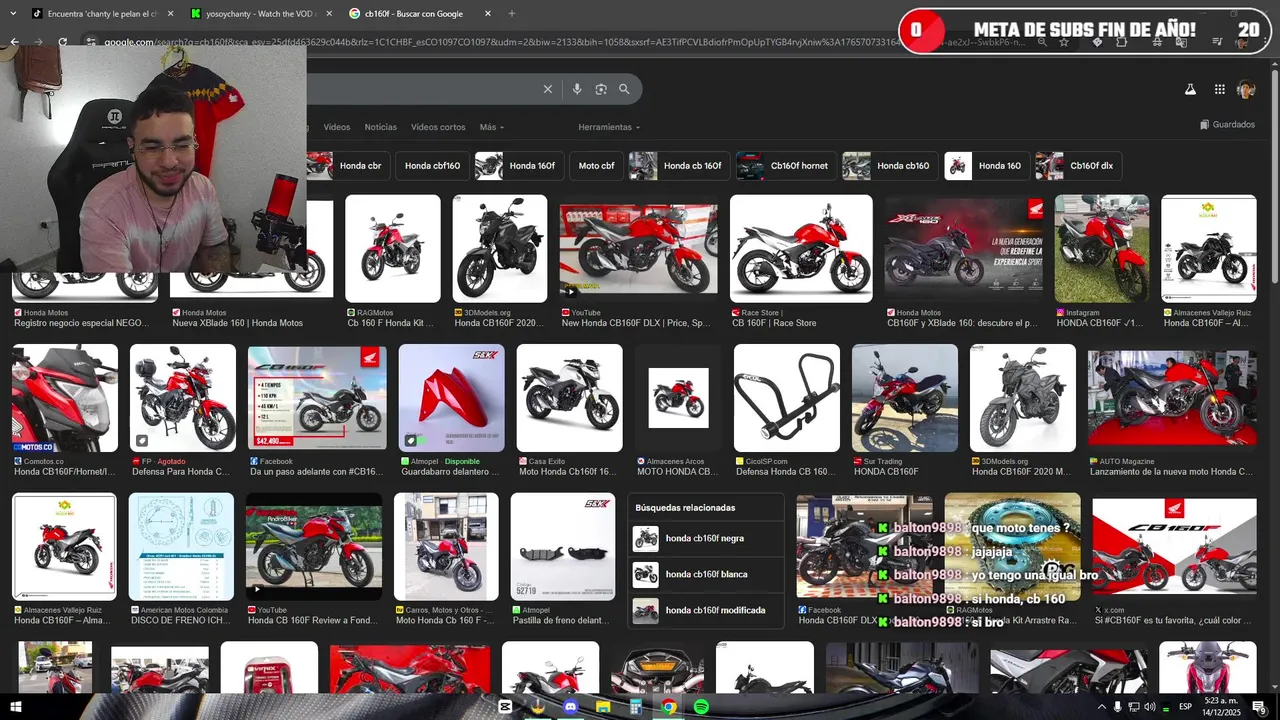Clear the Google search box with the X
1280x720 pixels.
547,89
